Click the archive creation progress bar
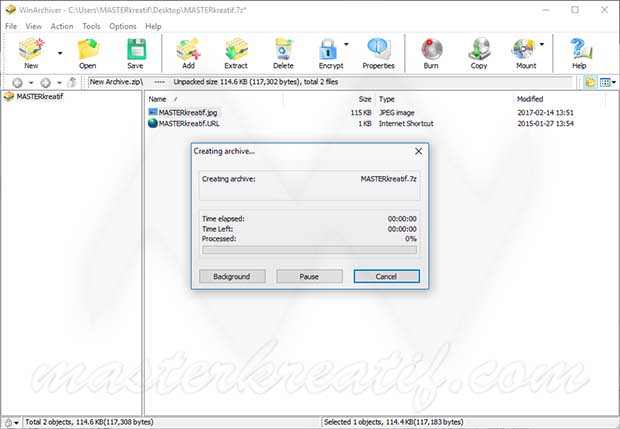Screen dimensions: 620x429 point(310,250)
